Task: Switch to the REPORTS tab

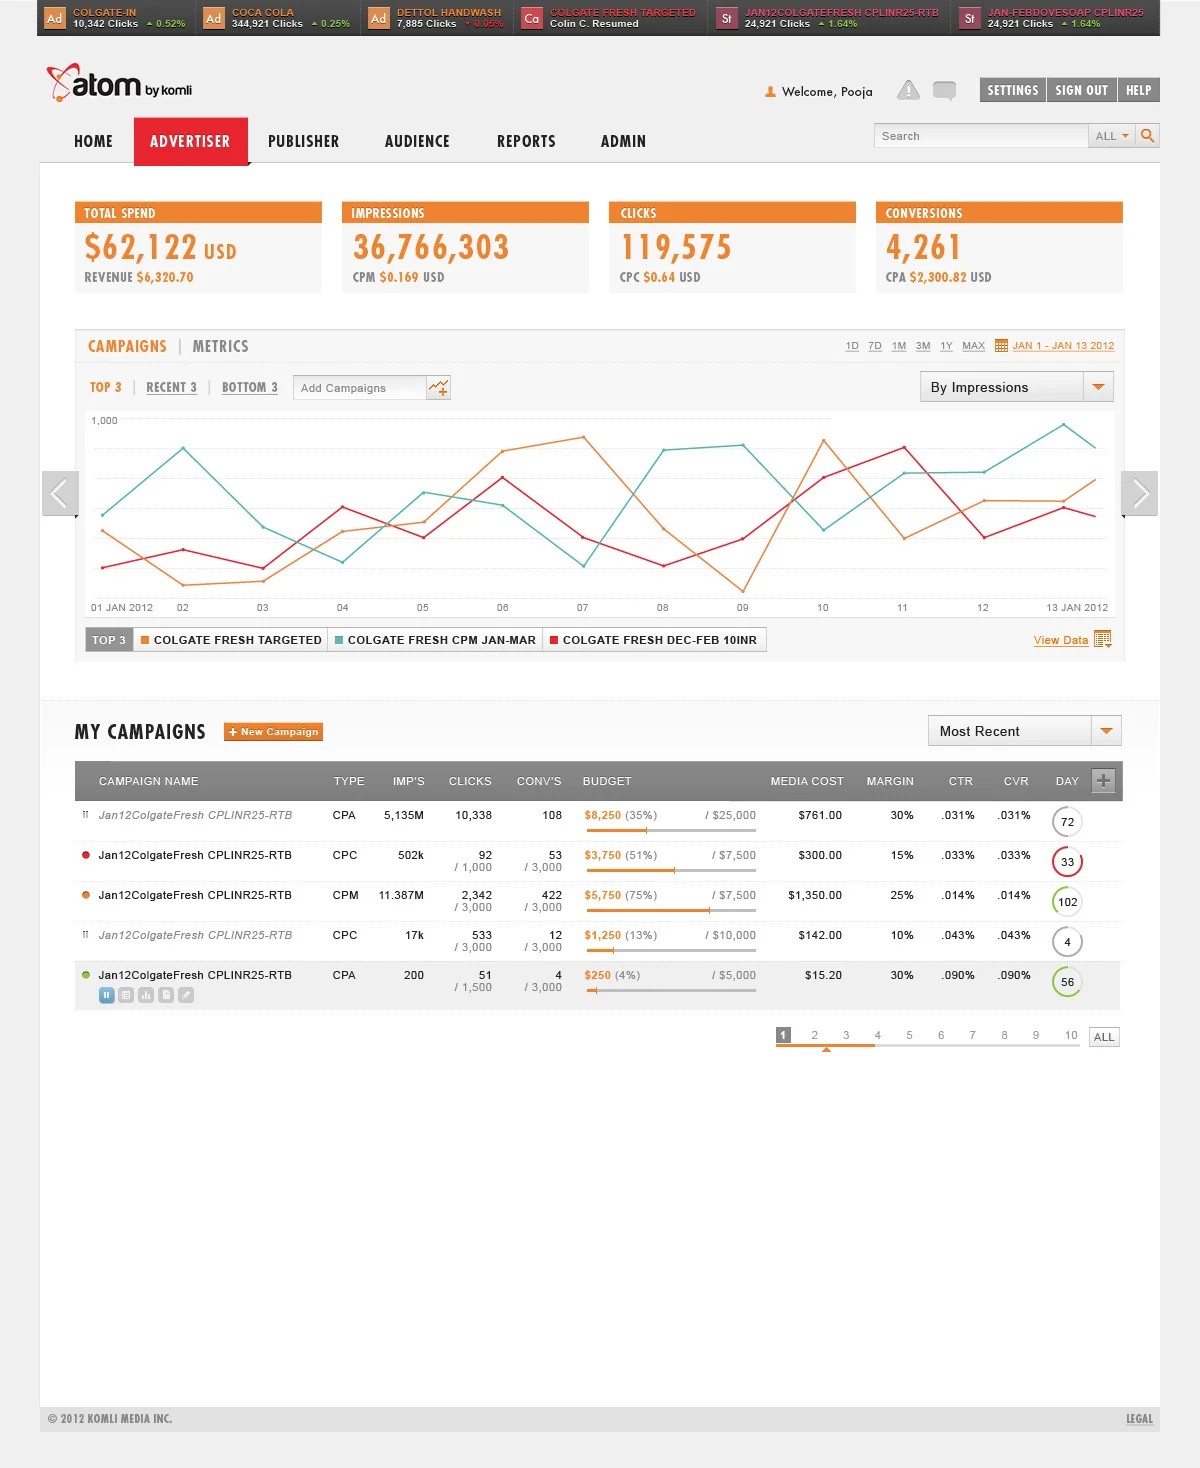Action: click(x=526, y=141)
